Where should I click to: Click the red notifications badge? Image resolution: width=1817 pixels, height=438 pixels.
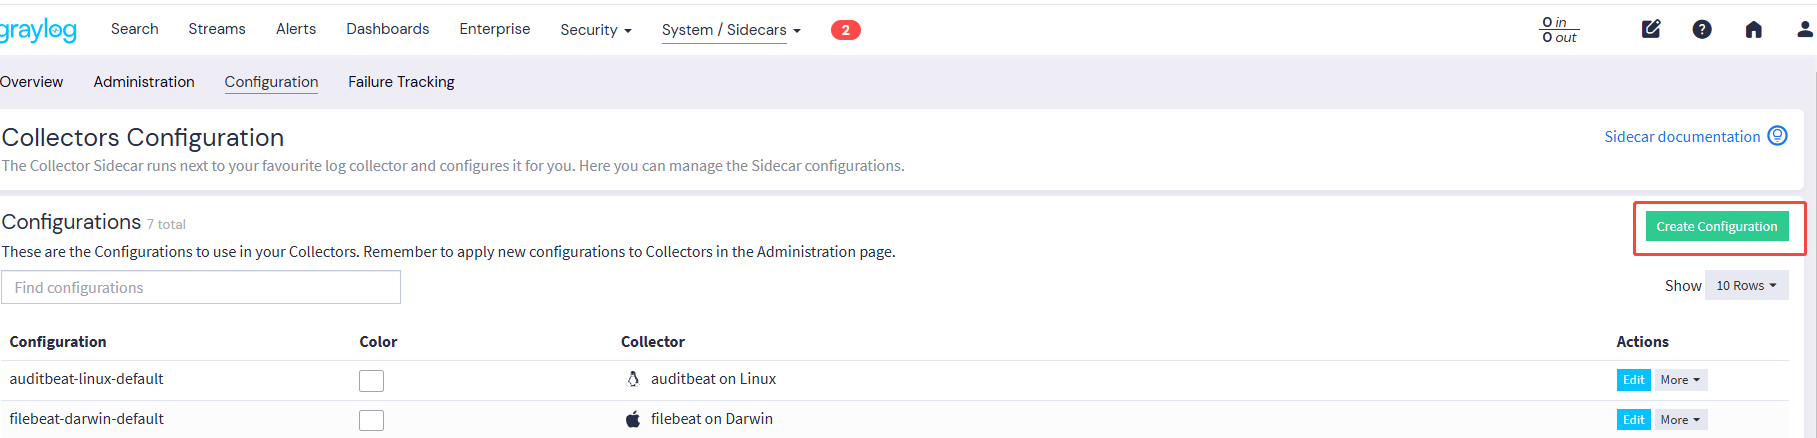pyautogui.click(x=845, y=30)
